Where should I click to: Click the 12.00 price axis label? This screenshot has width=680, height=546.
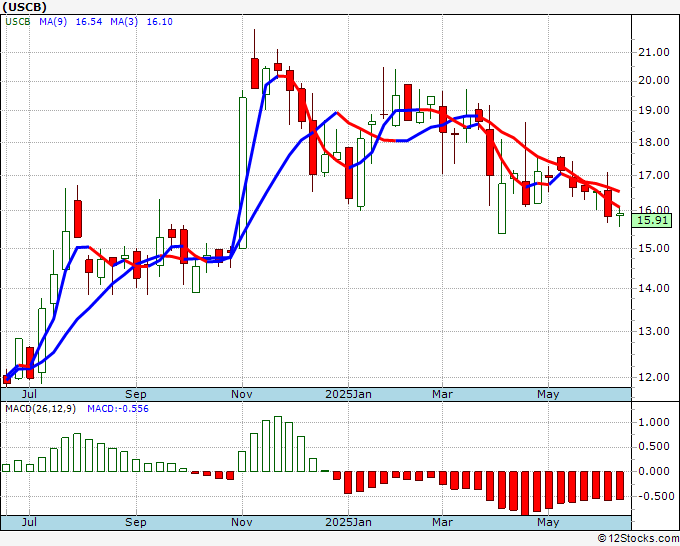pos(654,378)
